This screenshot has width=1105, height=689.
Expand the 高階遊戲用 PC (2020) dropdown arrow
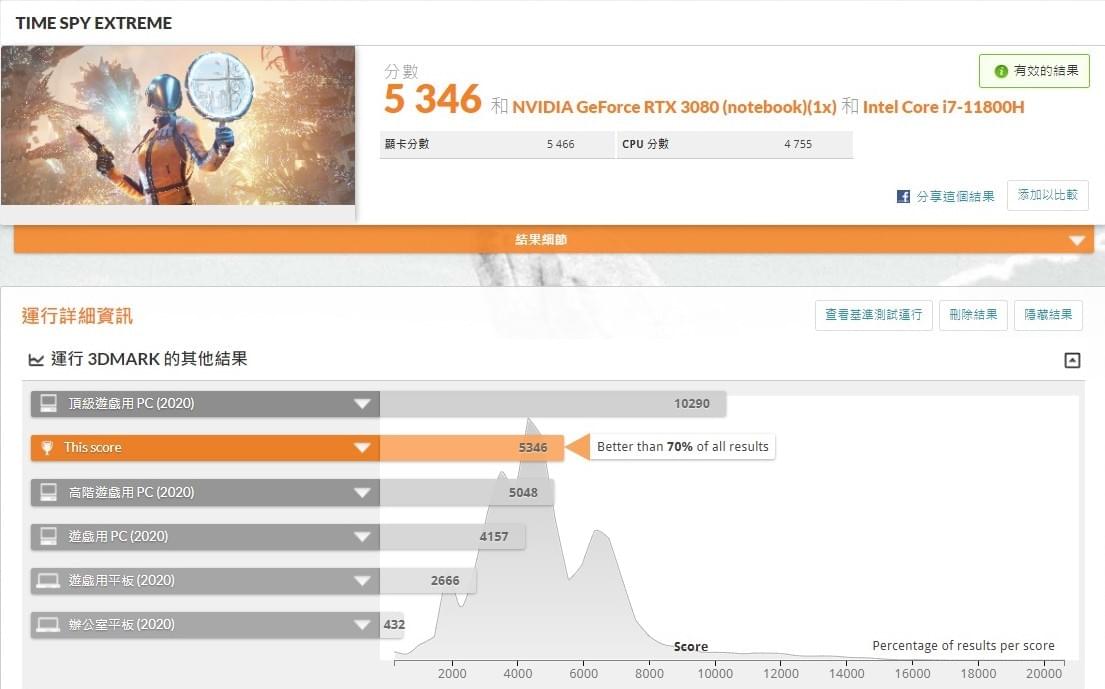click(362, 492)
